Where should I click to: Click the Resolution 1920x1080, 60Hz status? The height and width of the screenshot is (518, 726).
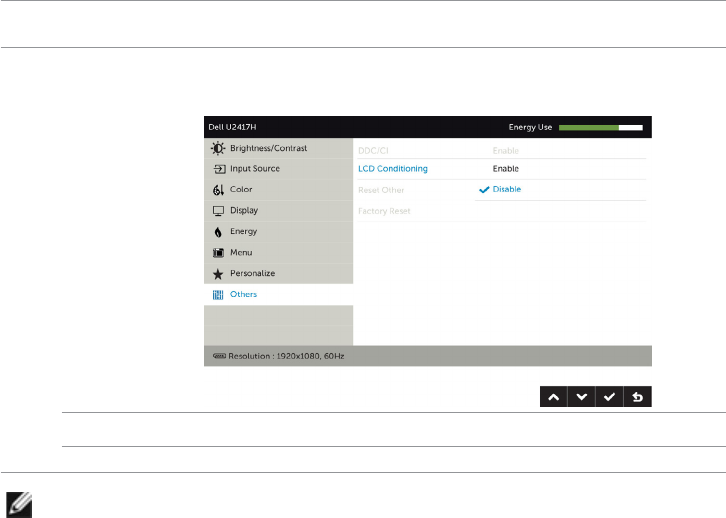click(x=286, y=356)
